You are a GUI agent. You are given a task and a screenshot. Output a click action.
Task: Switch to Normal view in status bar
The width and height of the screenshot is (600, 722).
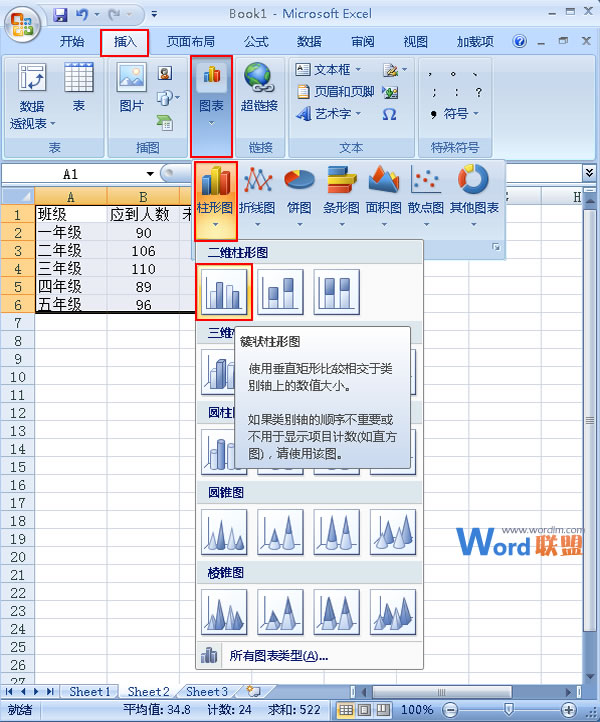coord(346,710)
